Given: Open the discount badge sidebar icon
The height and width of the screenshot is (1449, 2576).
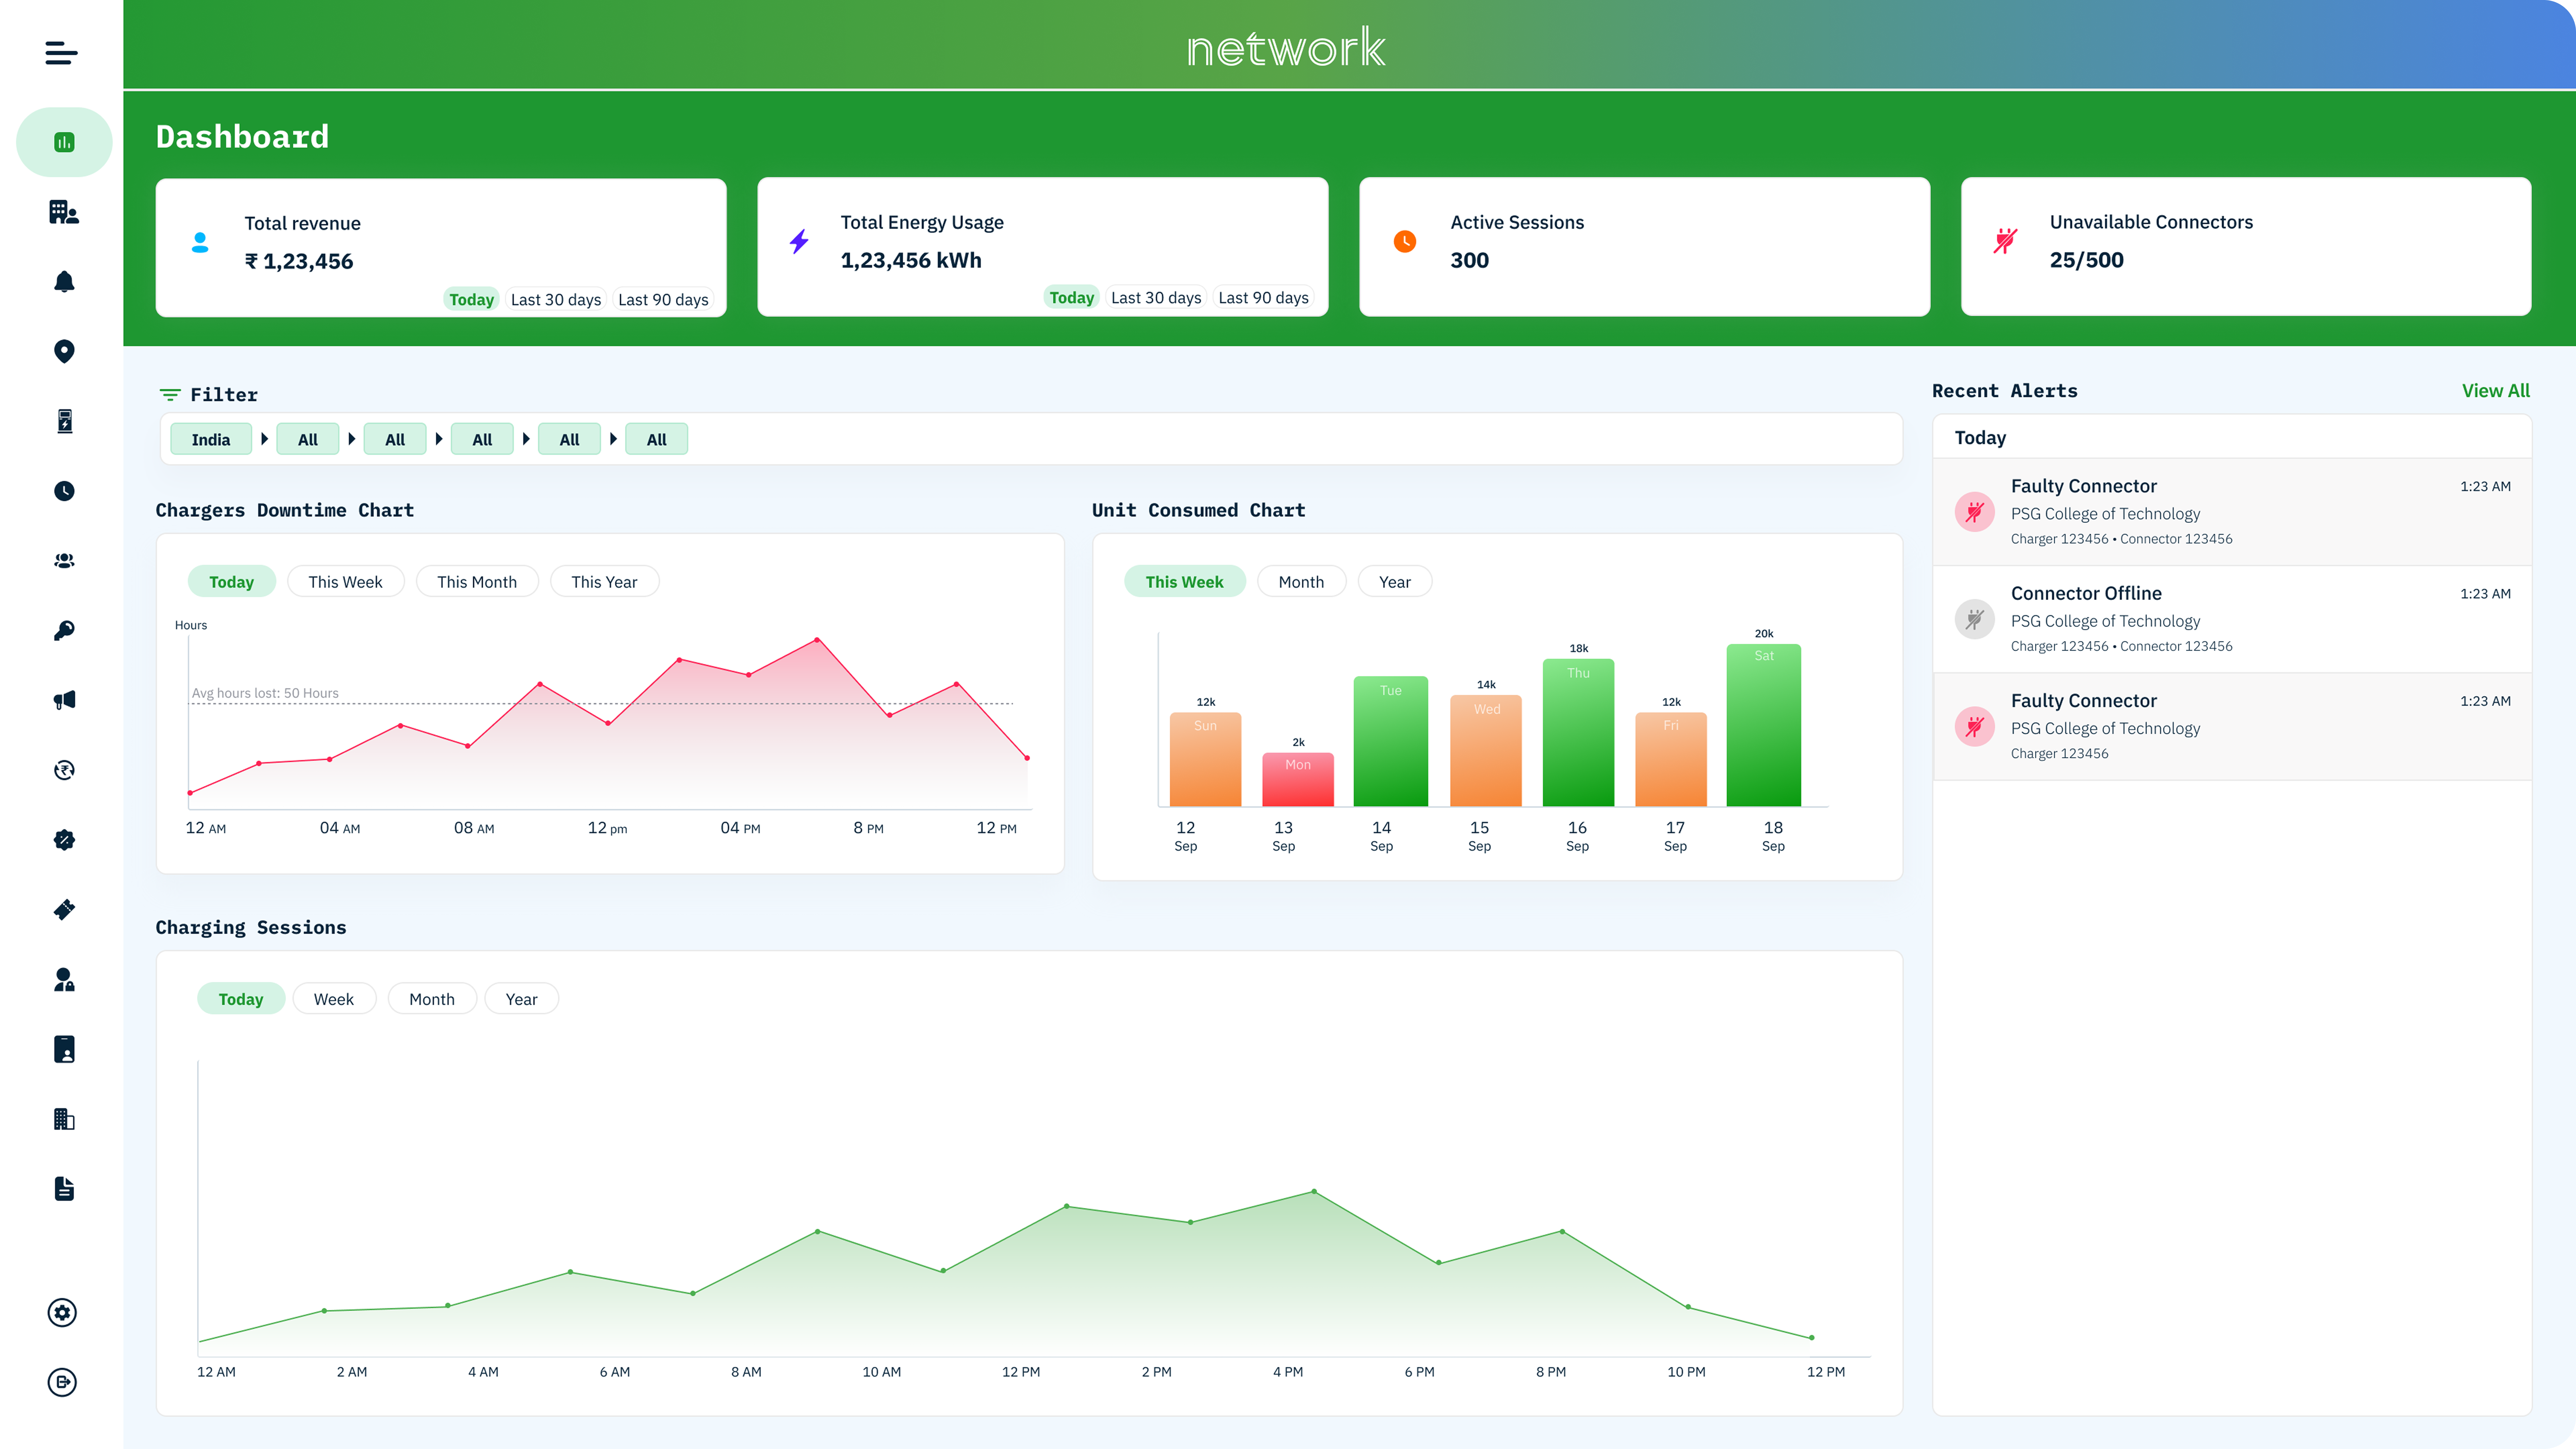Looking at the screenshot, I should pyautogui.click(x=64, y=840).
